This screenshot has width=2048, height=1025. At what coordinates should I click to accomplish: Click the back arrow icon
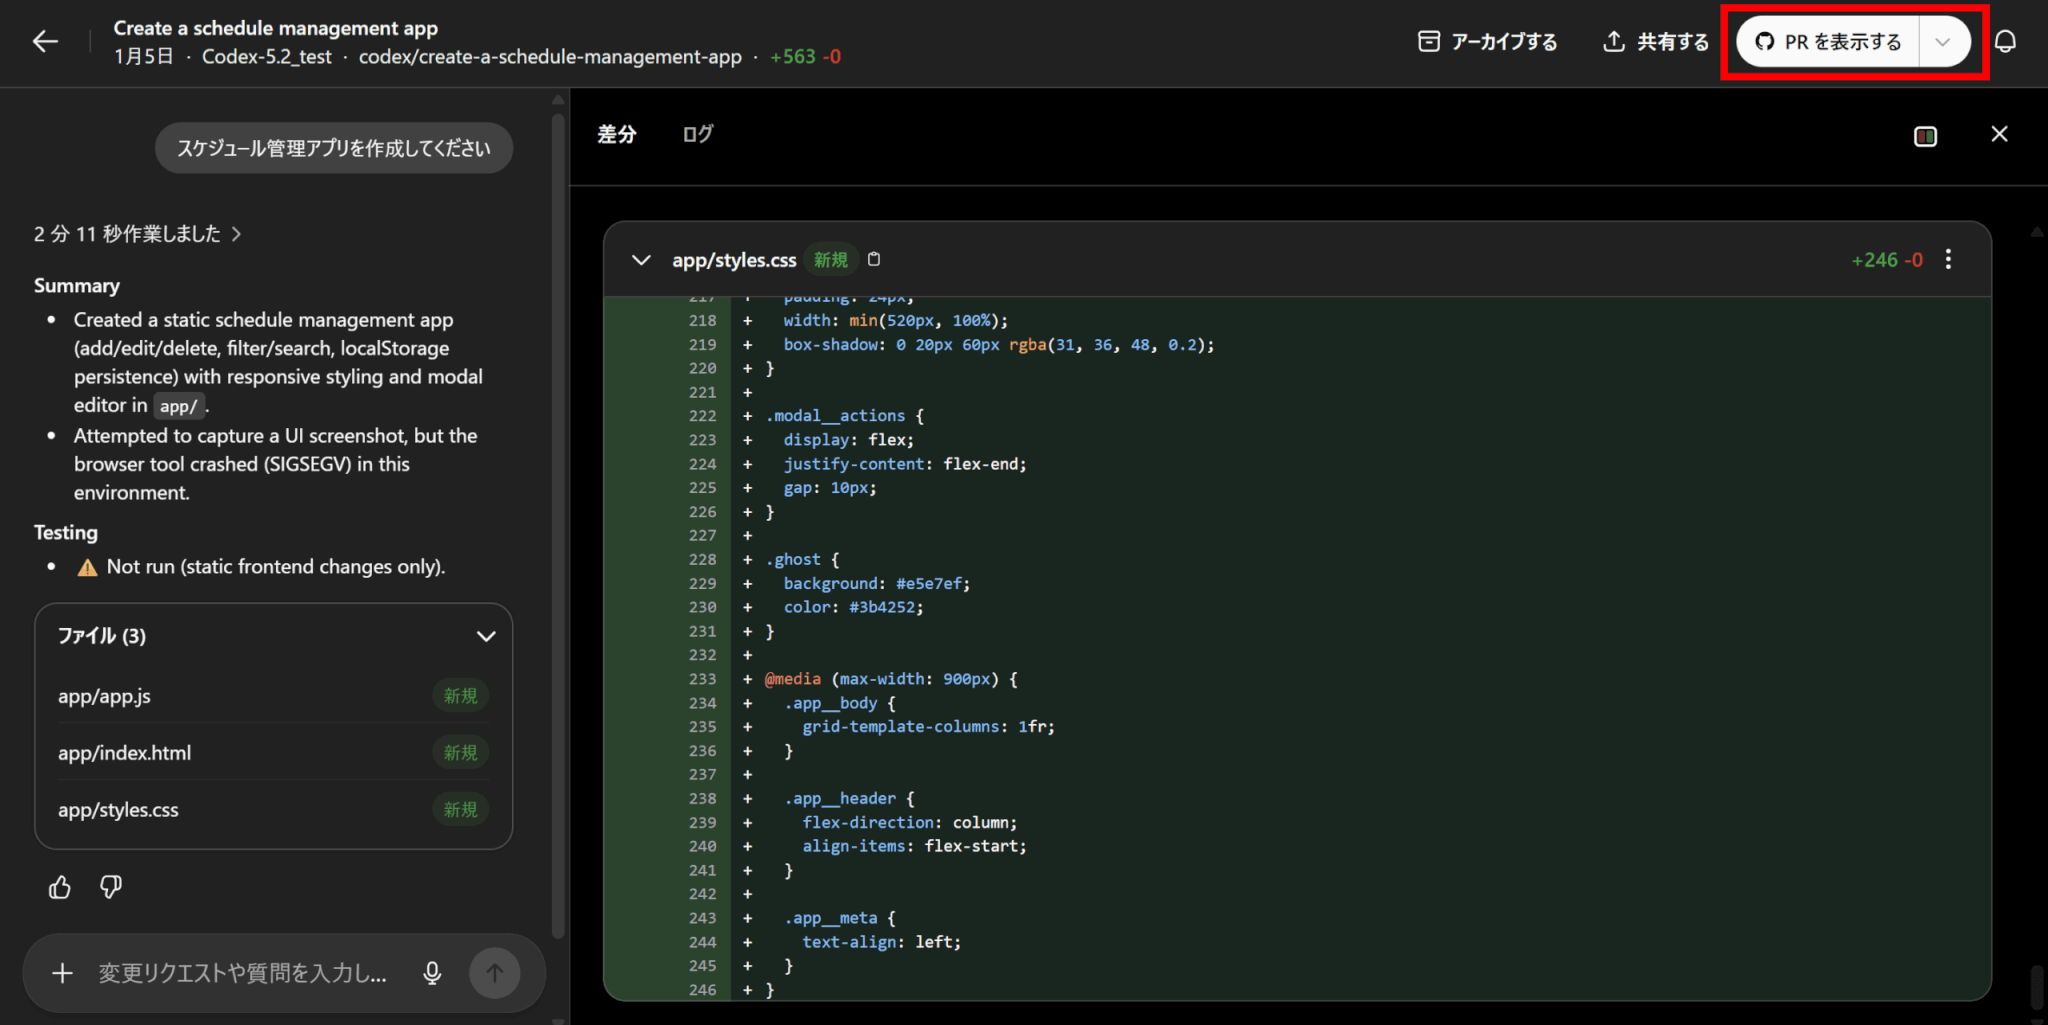pos(45,41)
